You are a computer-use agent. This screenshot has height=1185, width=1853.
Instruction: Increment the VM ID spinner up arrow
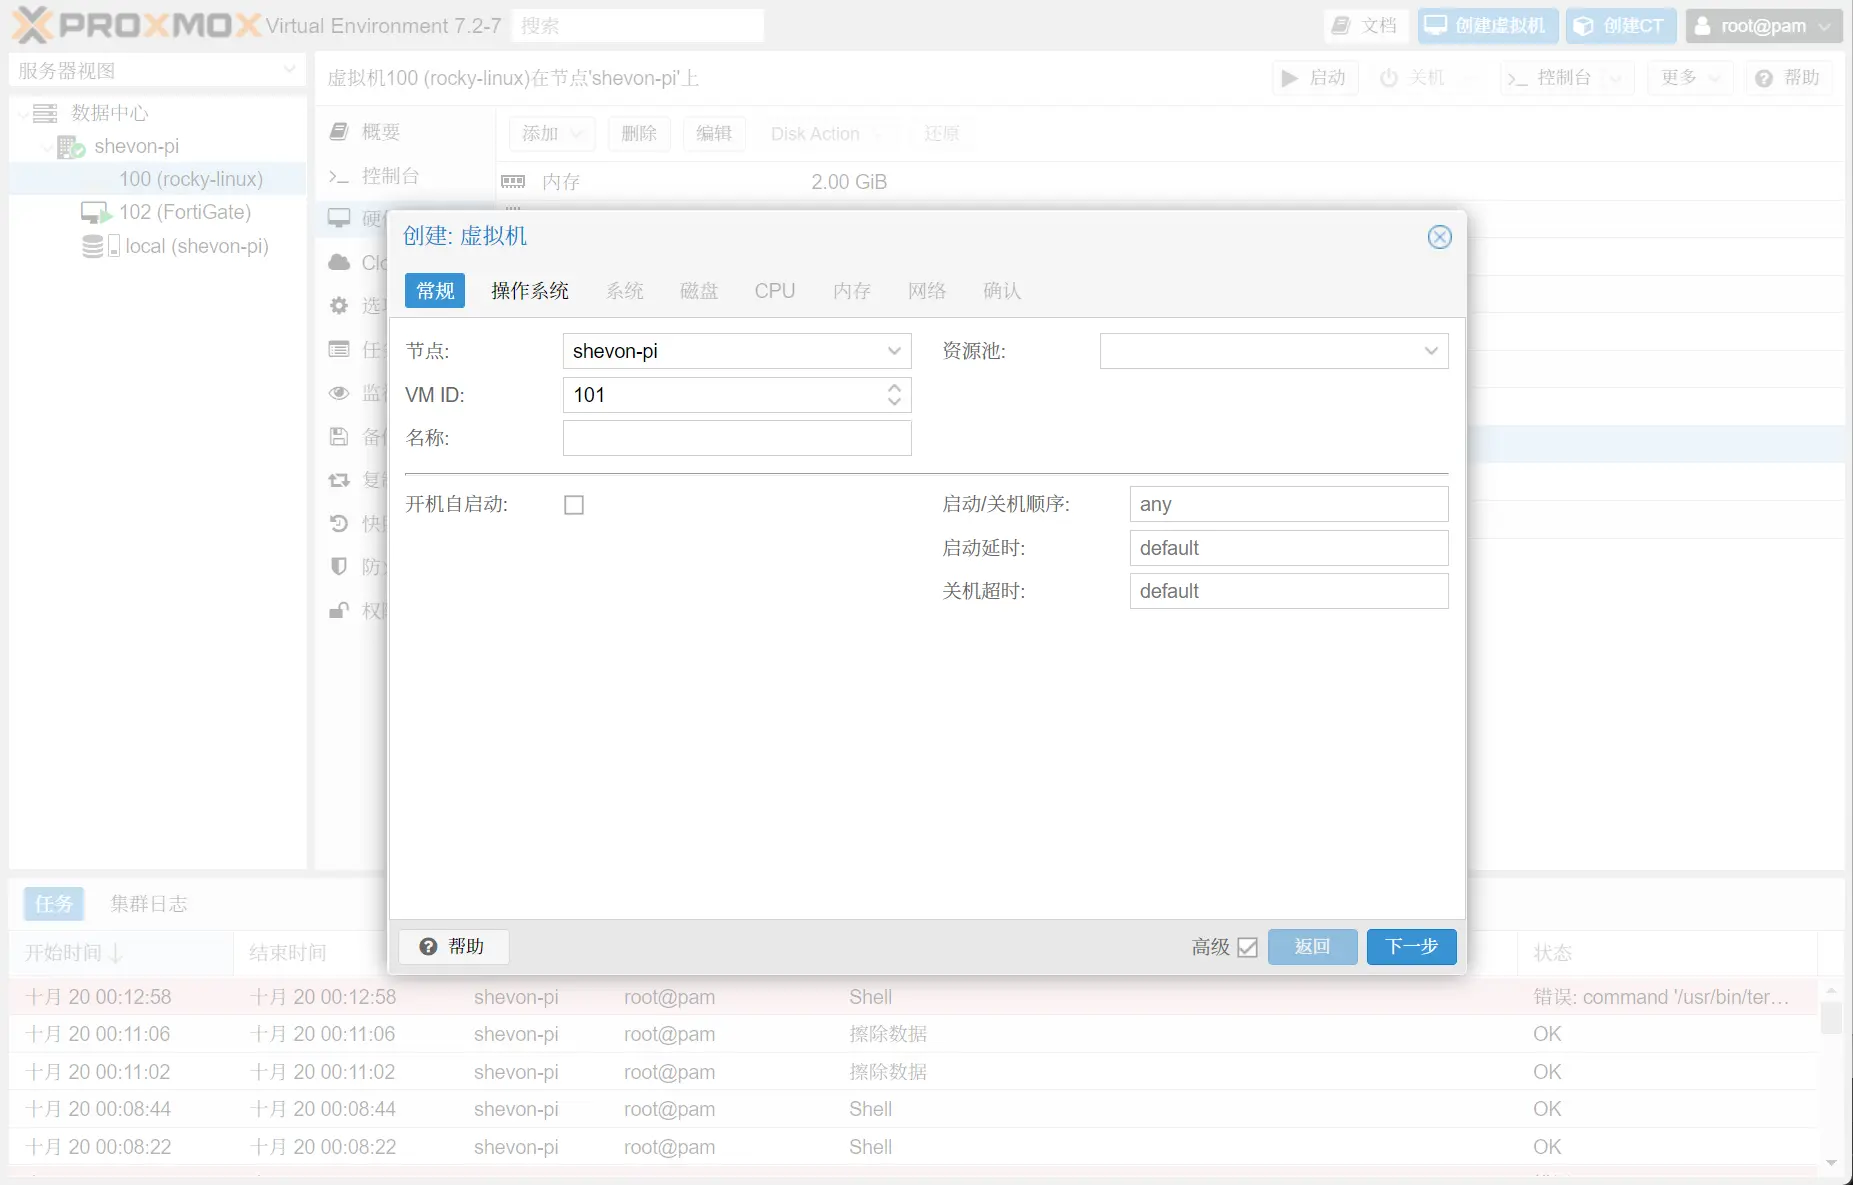pos(894,388)
